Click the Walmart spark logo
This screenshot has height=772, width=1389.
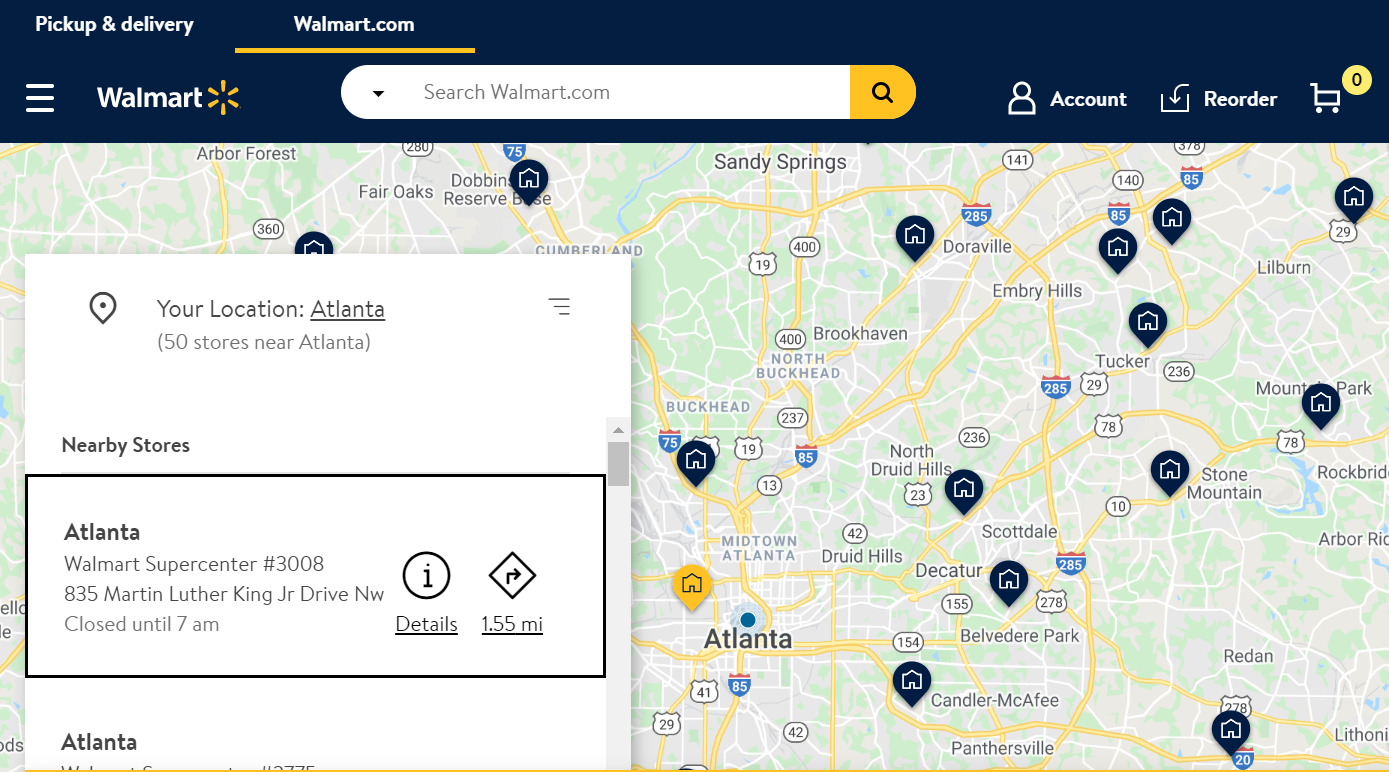(224, 97)
